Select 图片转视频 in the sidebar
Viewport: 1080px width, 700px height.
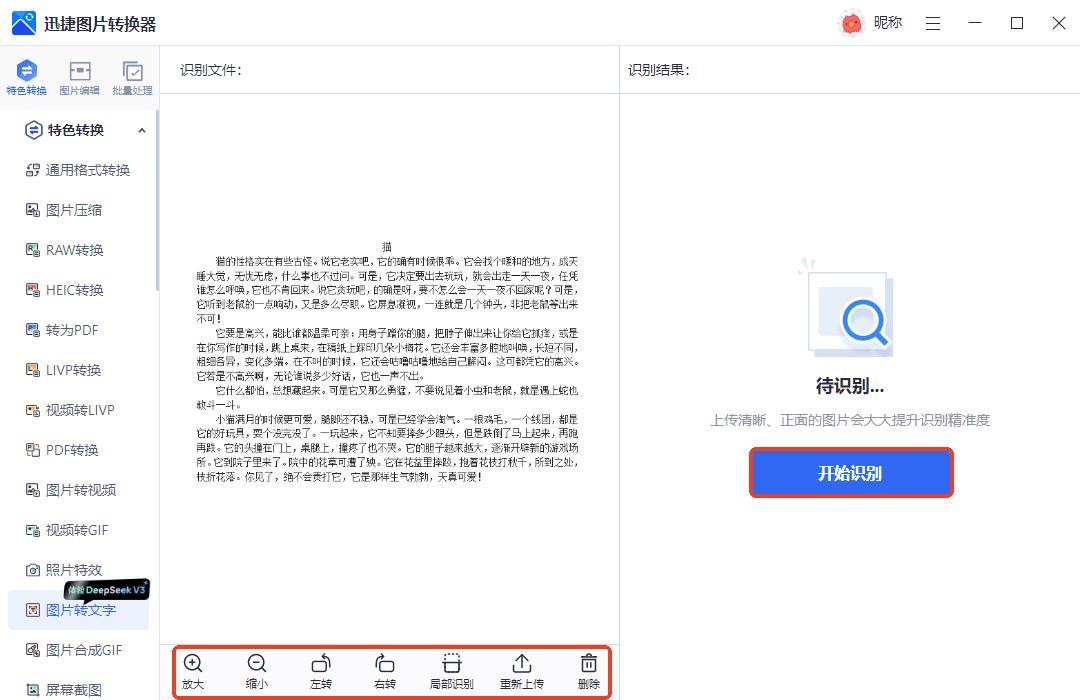coord(80,490)
